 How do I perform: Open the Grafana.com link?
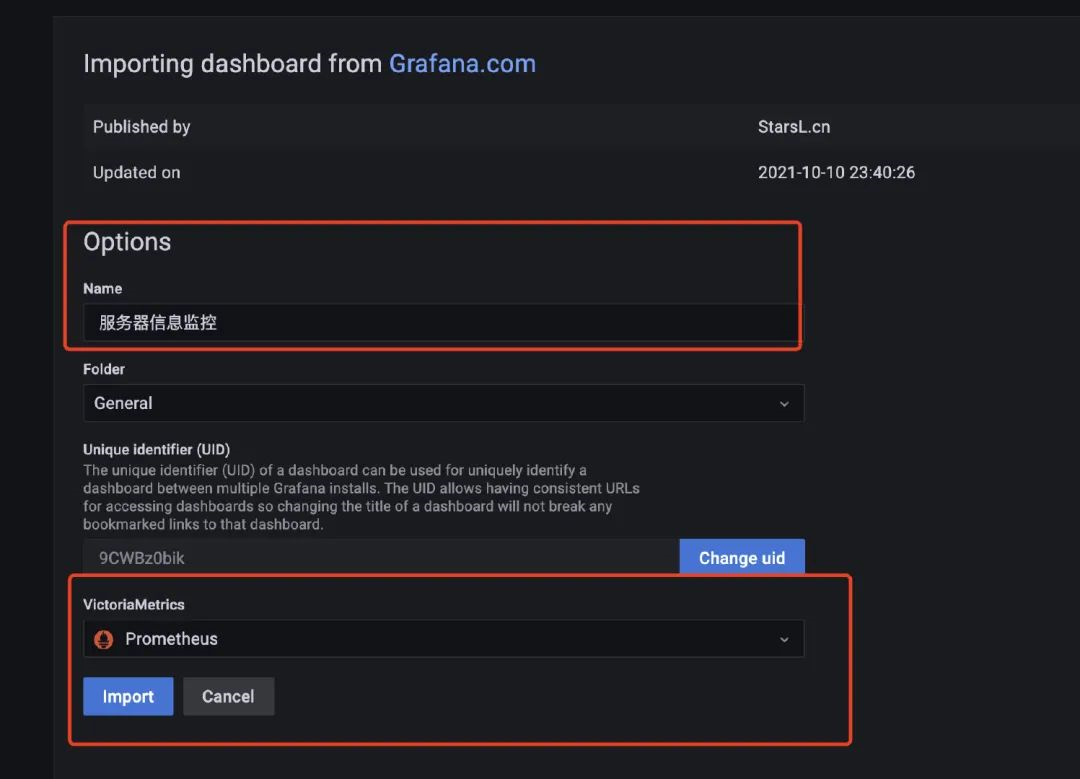462,64
